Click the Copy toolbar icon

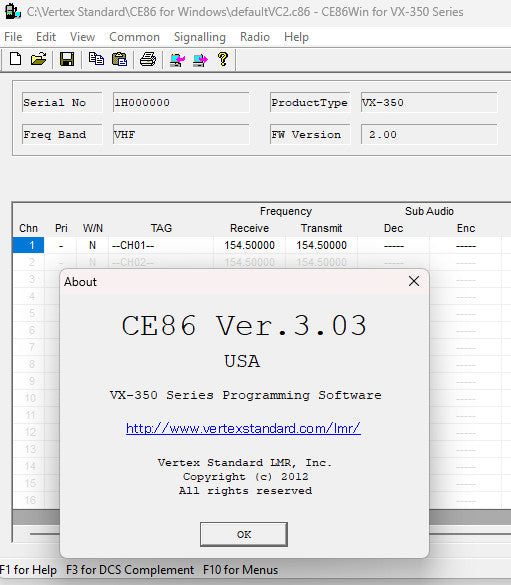(x=96, y=59)
